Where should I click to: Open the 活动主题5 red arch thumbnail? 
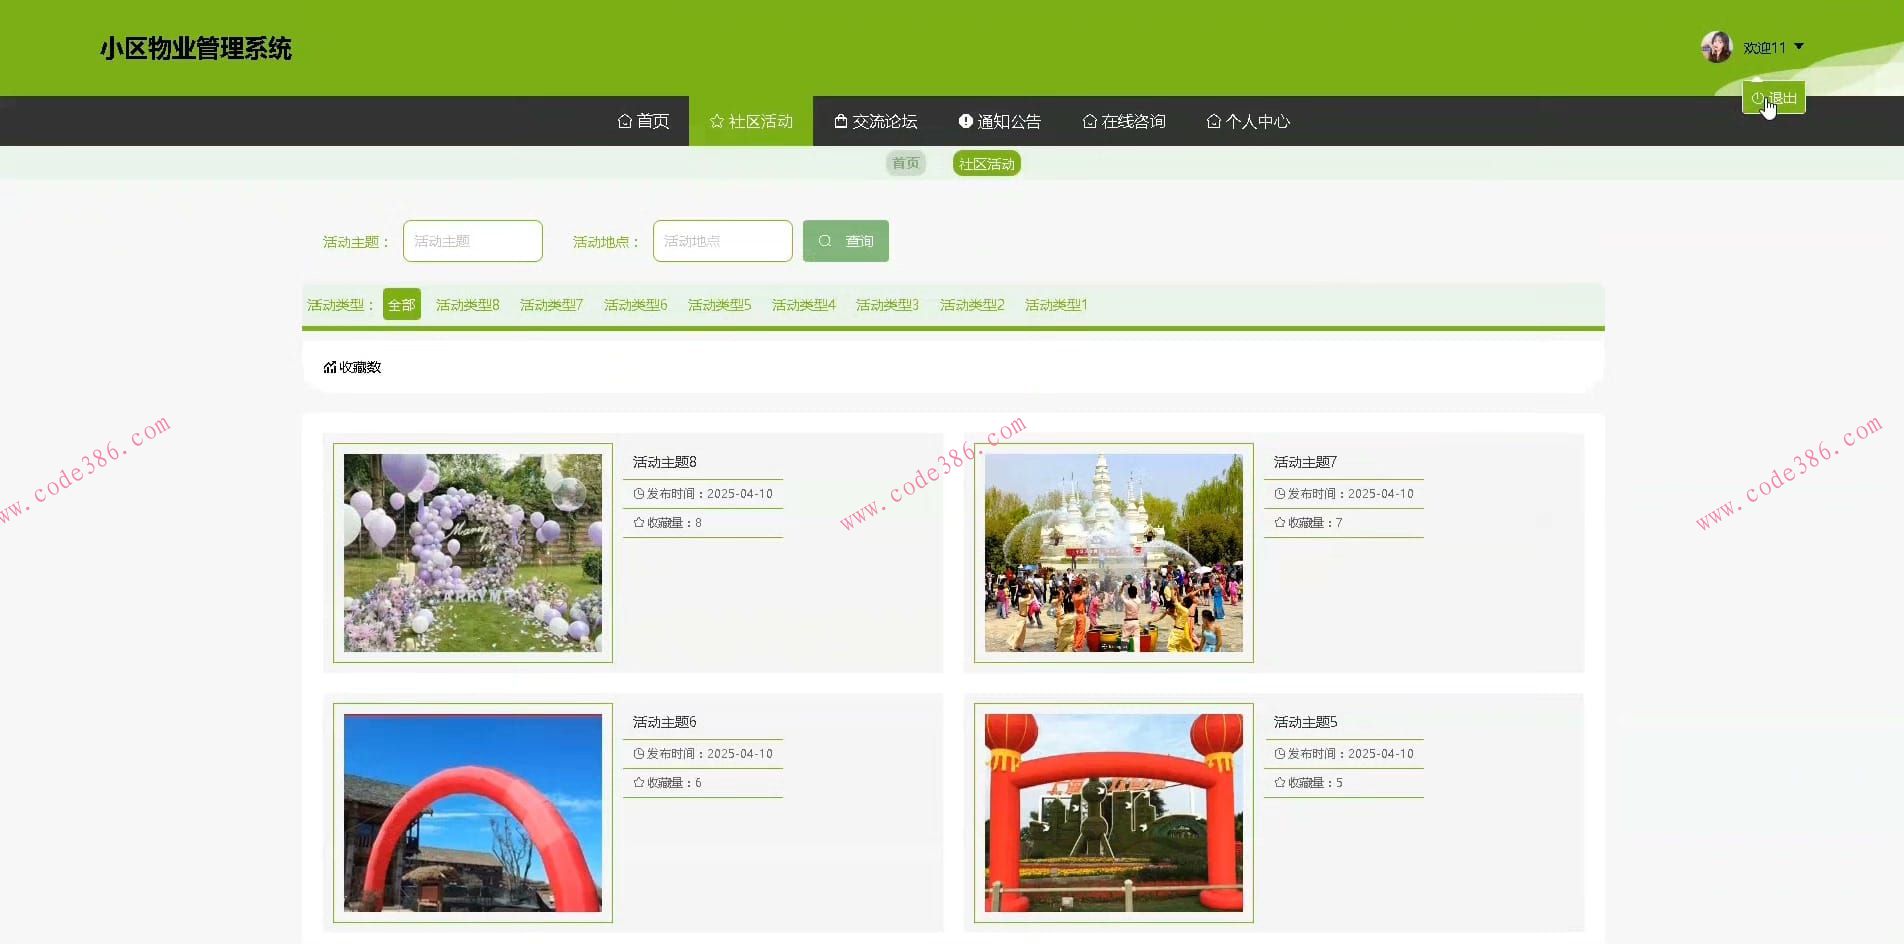click(1113, 812)
